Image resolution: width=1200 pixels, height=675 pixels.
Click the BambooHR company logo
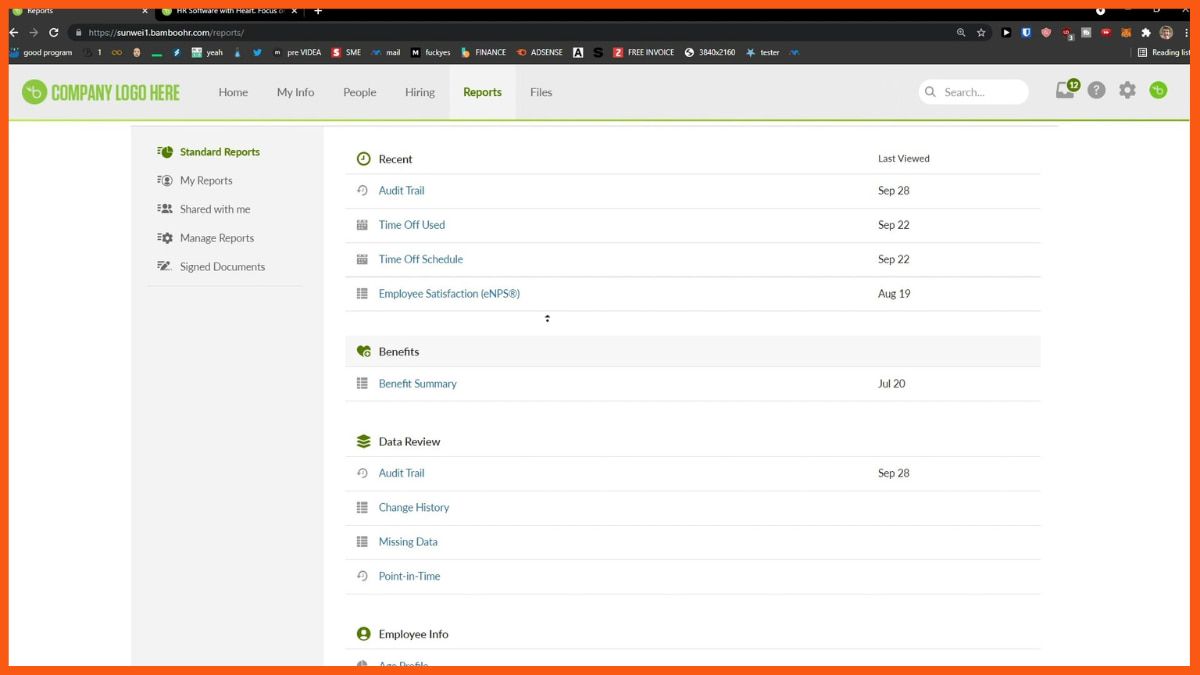(x=101, y=93)
